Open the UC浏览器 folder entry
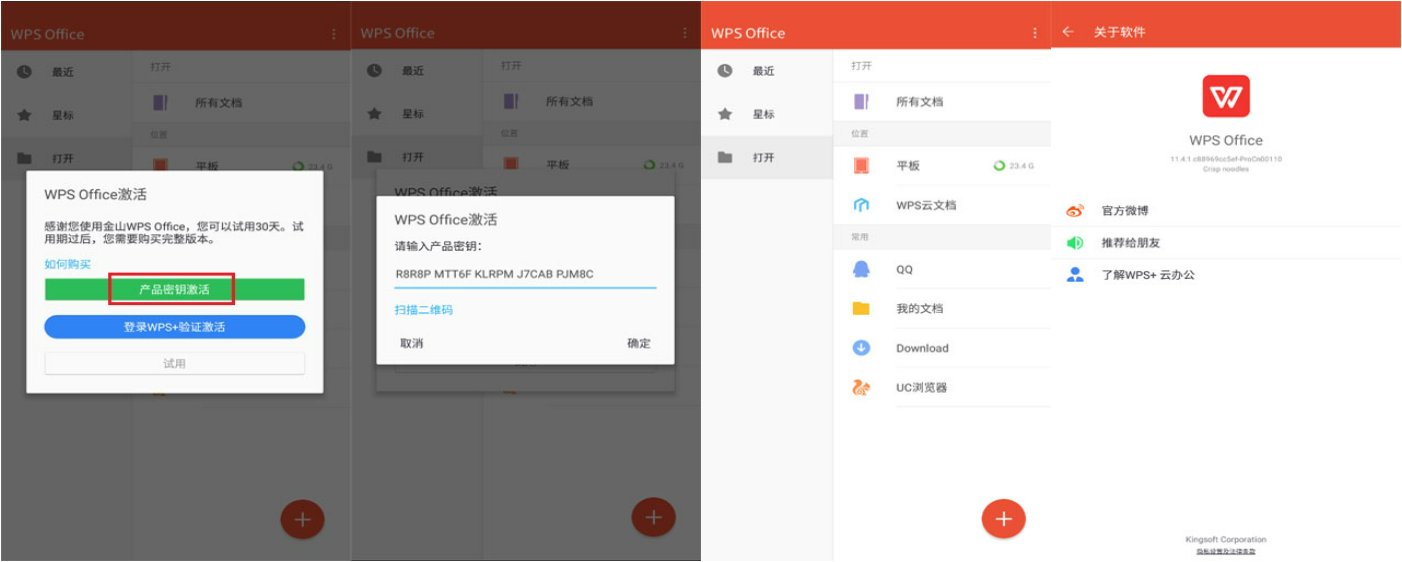Image resolution: width=1402 pixels, height=562 pixels. 942,387
